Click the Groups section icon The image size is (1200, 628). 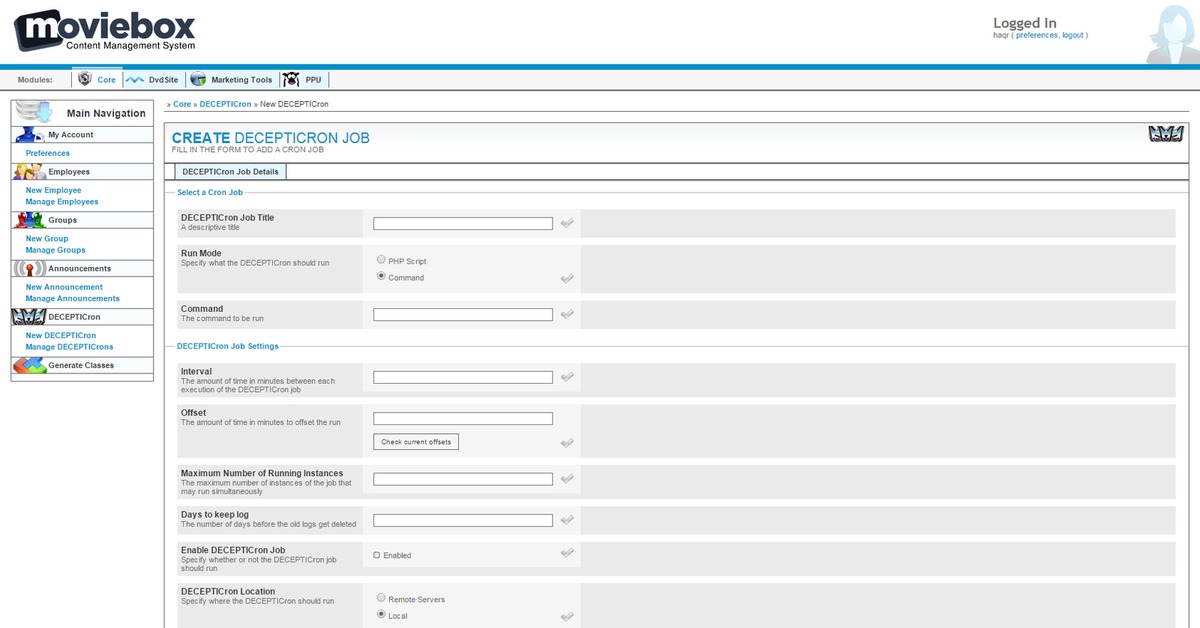coord(29,220)
